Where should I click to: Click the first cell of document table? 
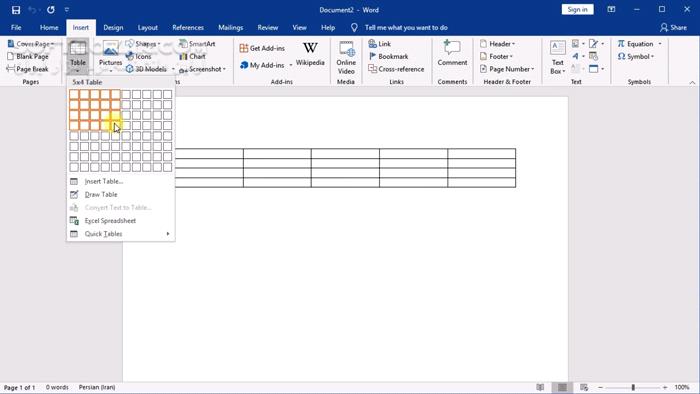pyautogui.click(x=209, y=153)
